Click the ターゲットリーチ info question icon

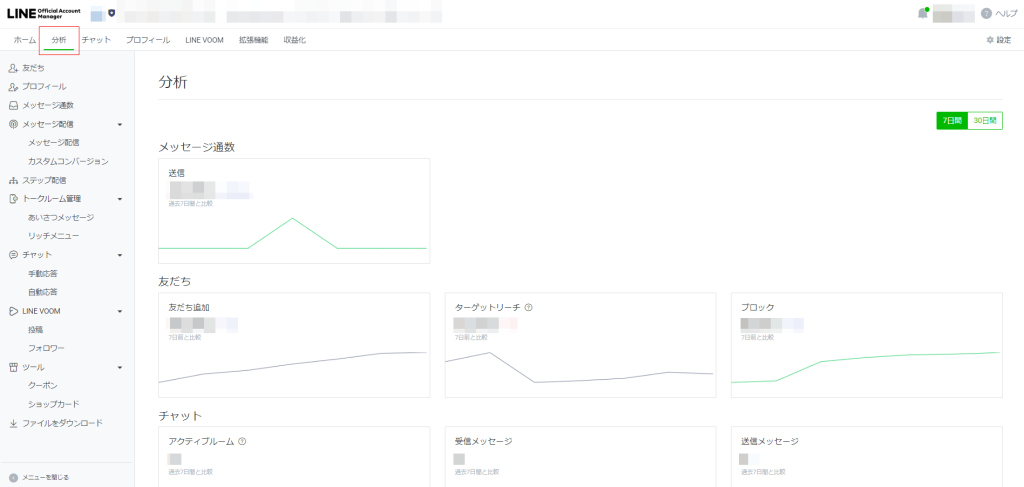528,307
